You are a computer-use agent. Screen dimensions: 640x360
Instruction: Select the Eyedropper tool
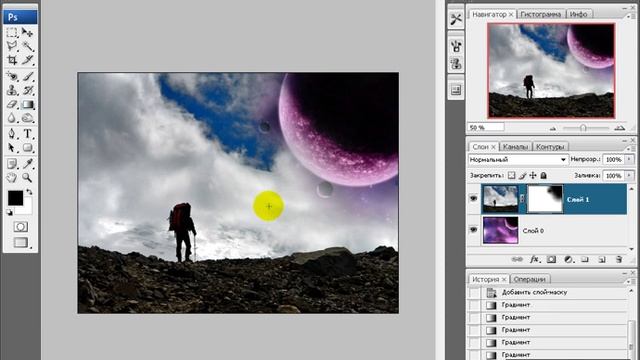point(27,163)
